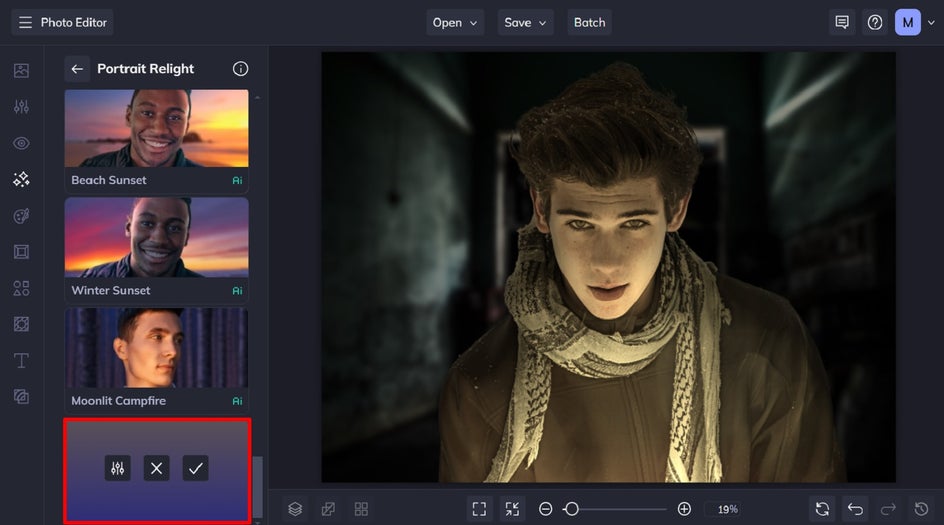Go back from Portrait Relight panel
The image size is (944, 525).
(x=77, y=69)
